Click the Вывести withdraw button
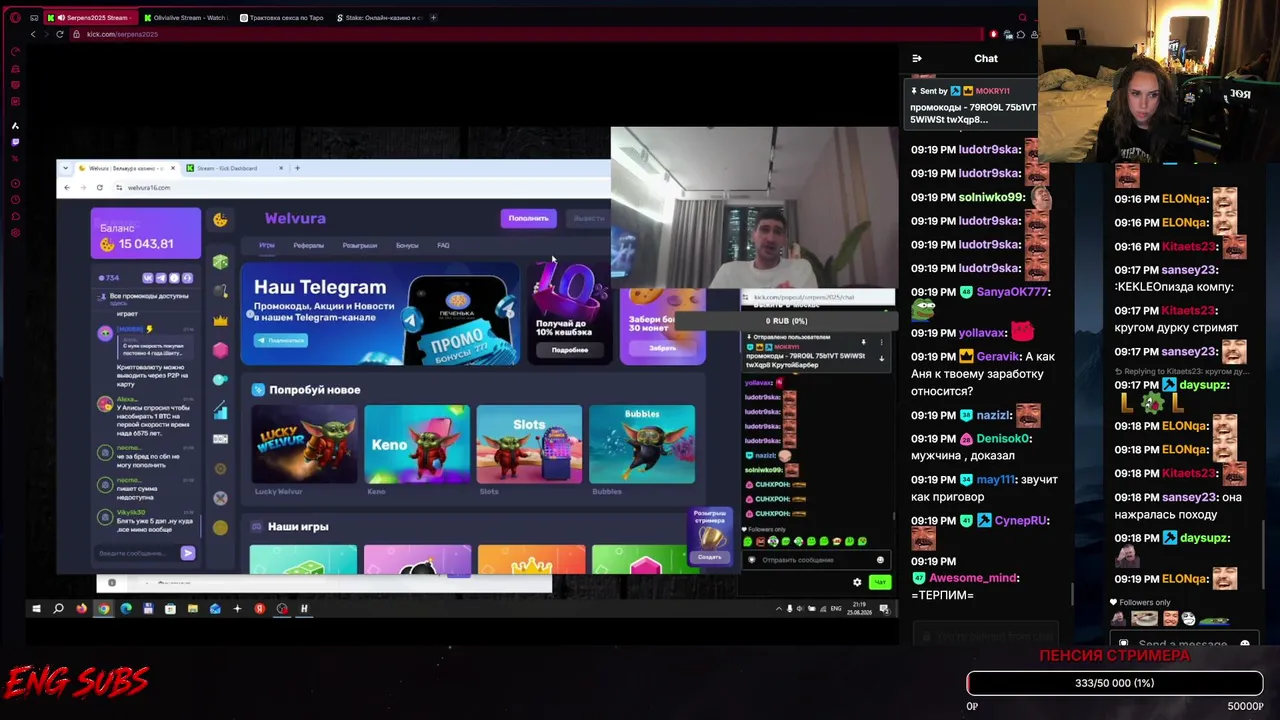 (588, 218)
